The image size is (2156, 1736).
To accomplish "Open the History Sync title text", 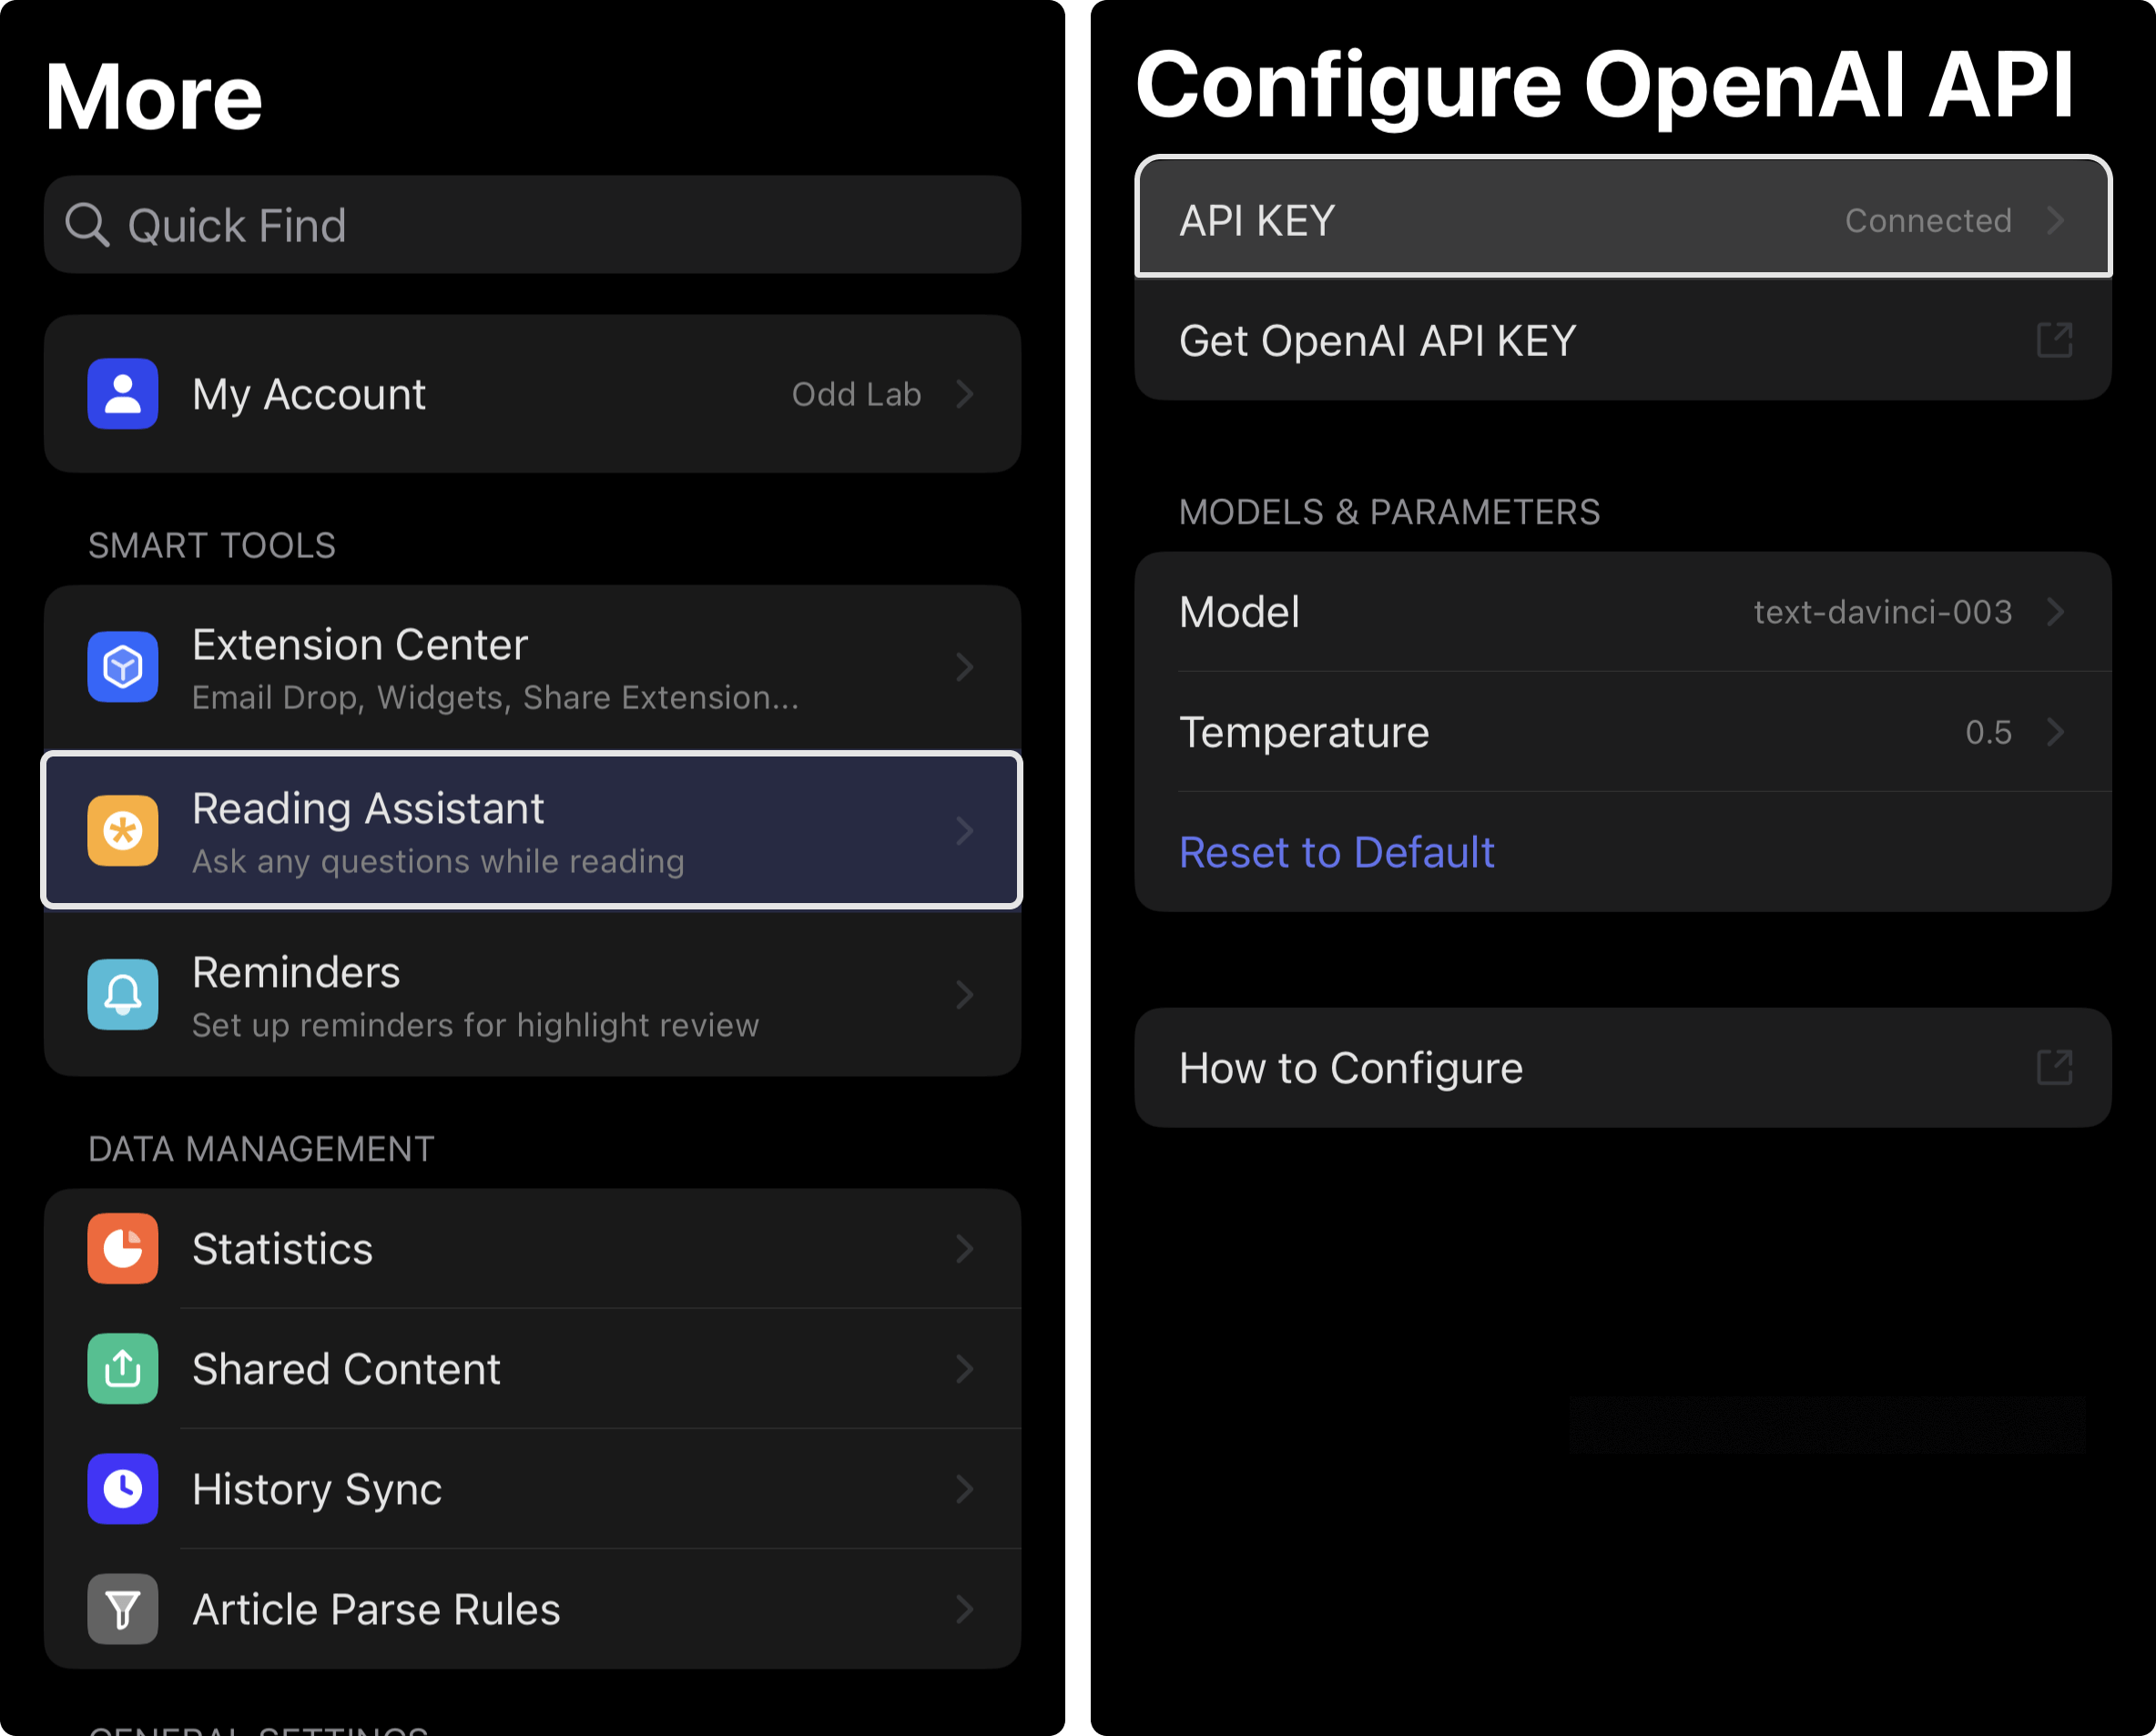I will click(x=317, y=1489).
